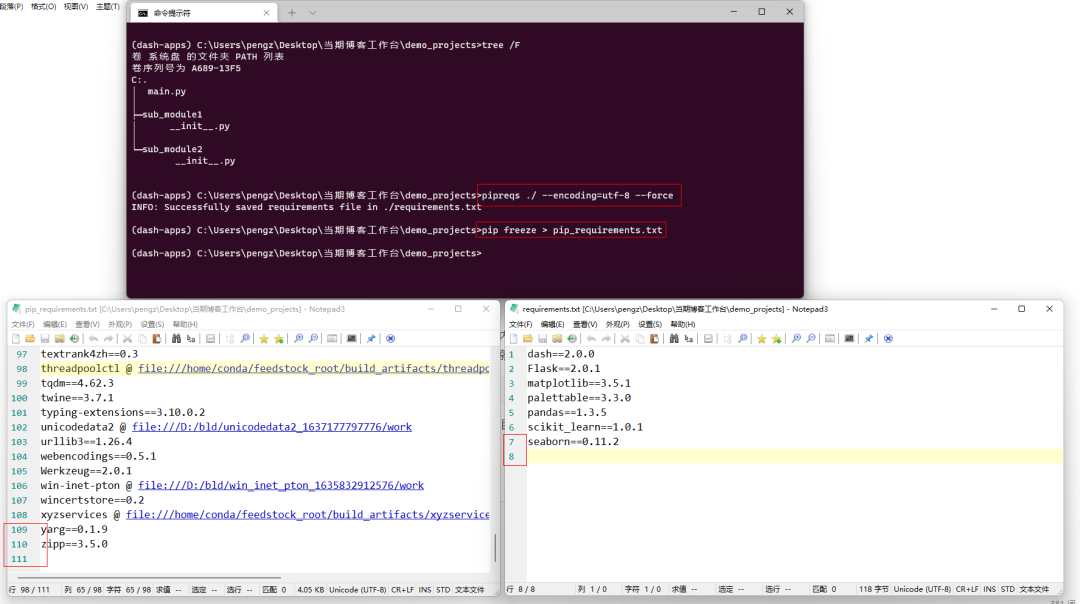Click Save icon in pip_requirements.txt window toolbar
The width and height of the screenshot is (1080, 604).
(x=45, y=339)
